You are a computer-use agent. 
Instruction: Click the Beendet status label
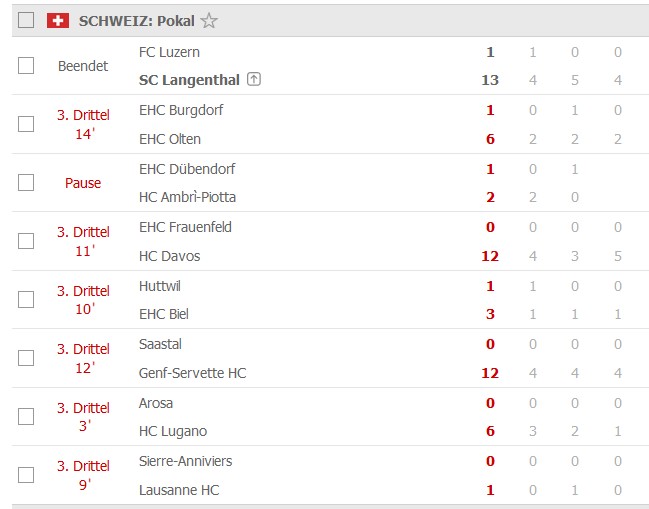tap(83, 66)
